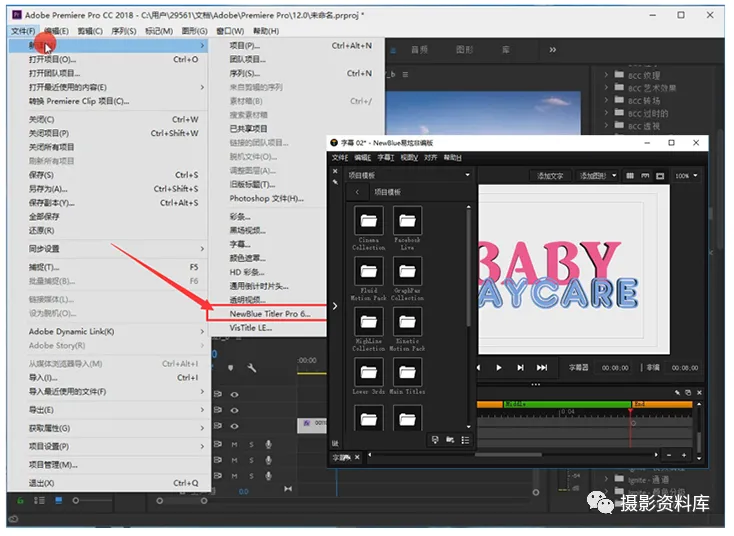Toggle the snap icon below the audio tracks
This screenshot has width=734, height=536.
(x=288, y=489)
